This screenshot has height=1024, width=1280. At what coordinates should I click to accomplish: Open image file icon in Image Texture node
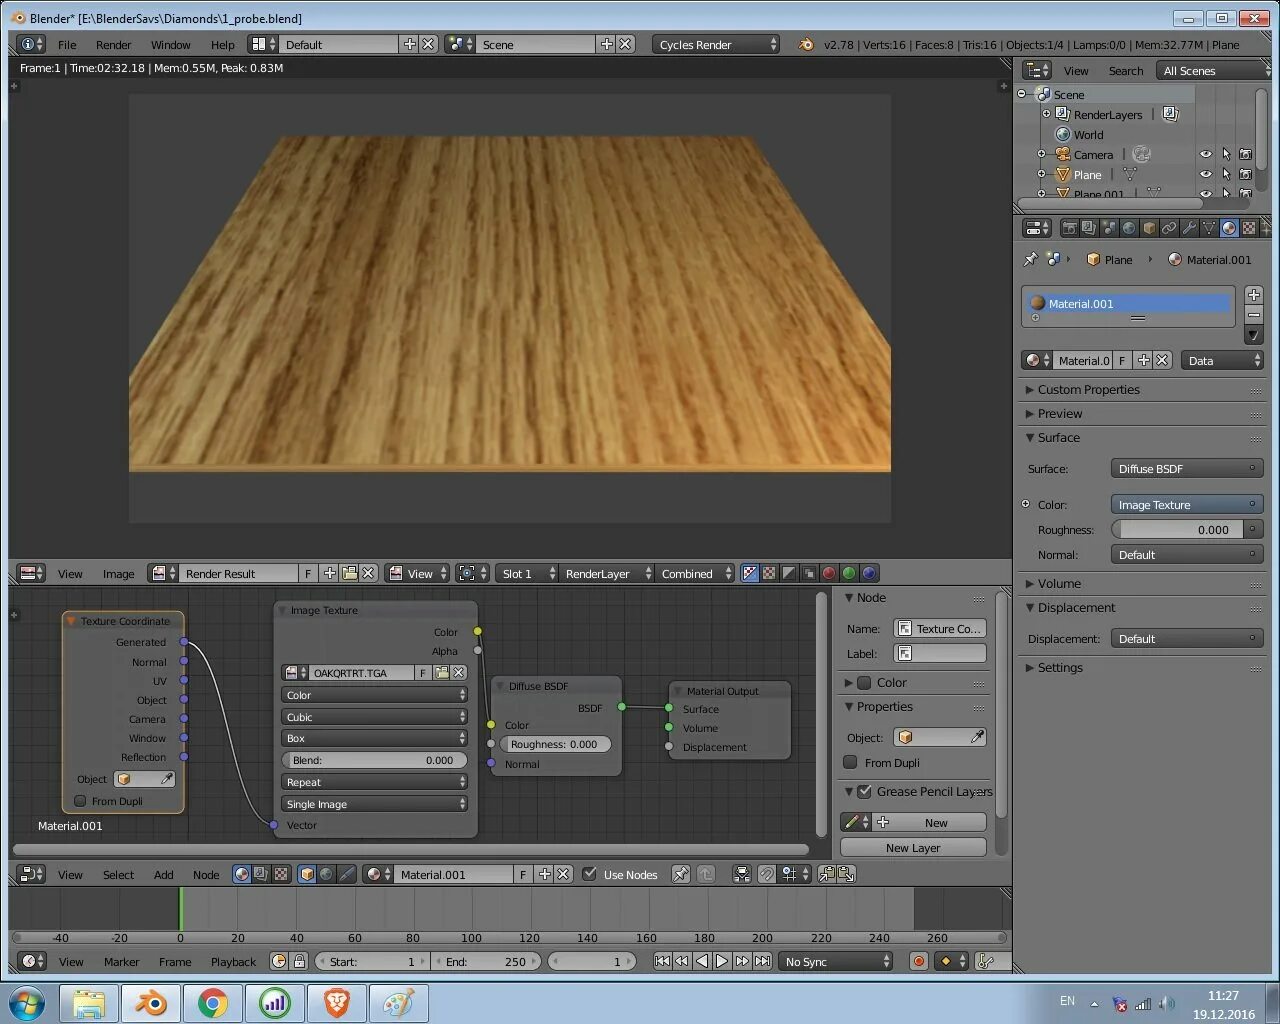(441, 673)
